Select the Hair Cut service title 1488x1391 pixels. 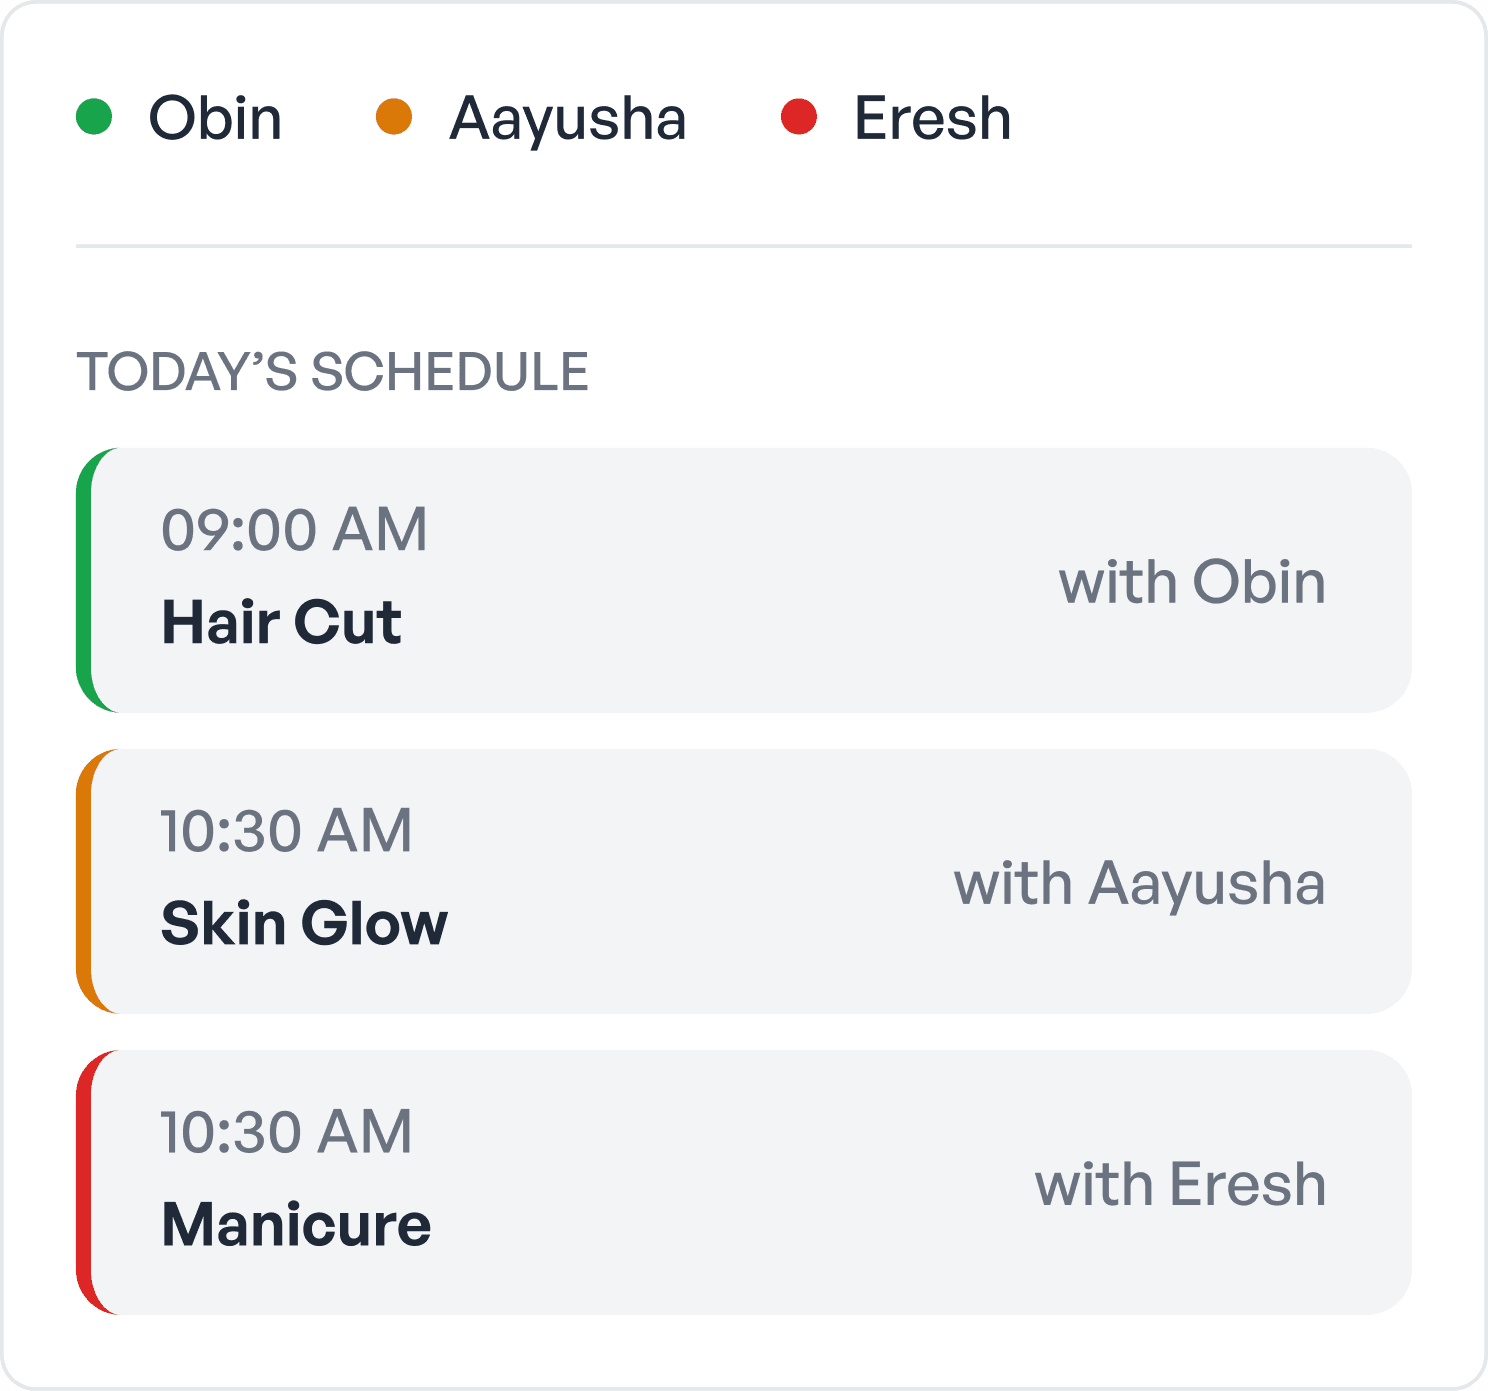tap(282, 622)
